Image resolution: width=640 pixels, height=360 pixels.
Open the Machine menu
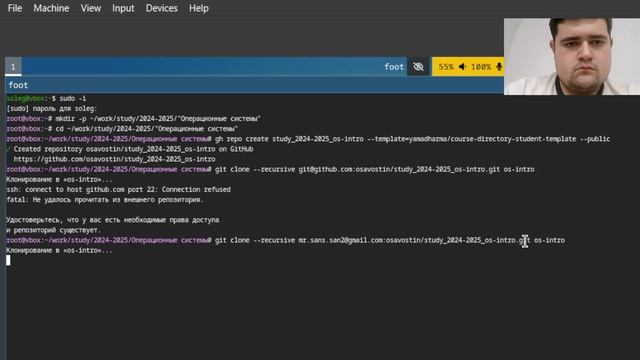[51, 8]
